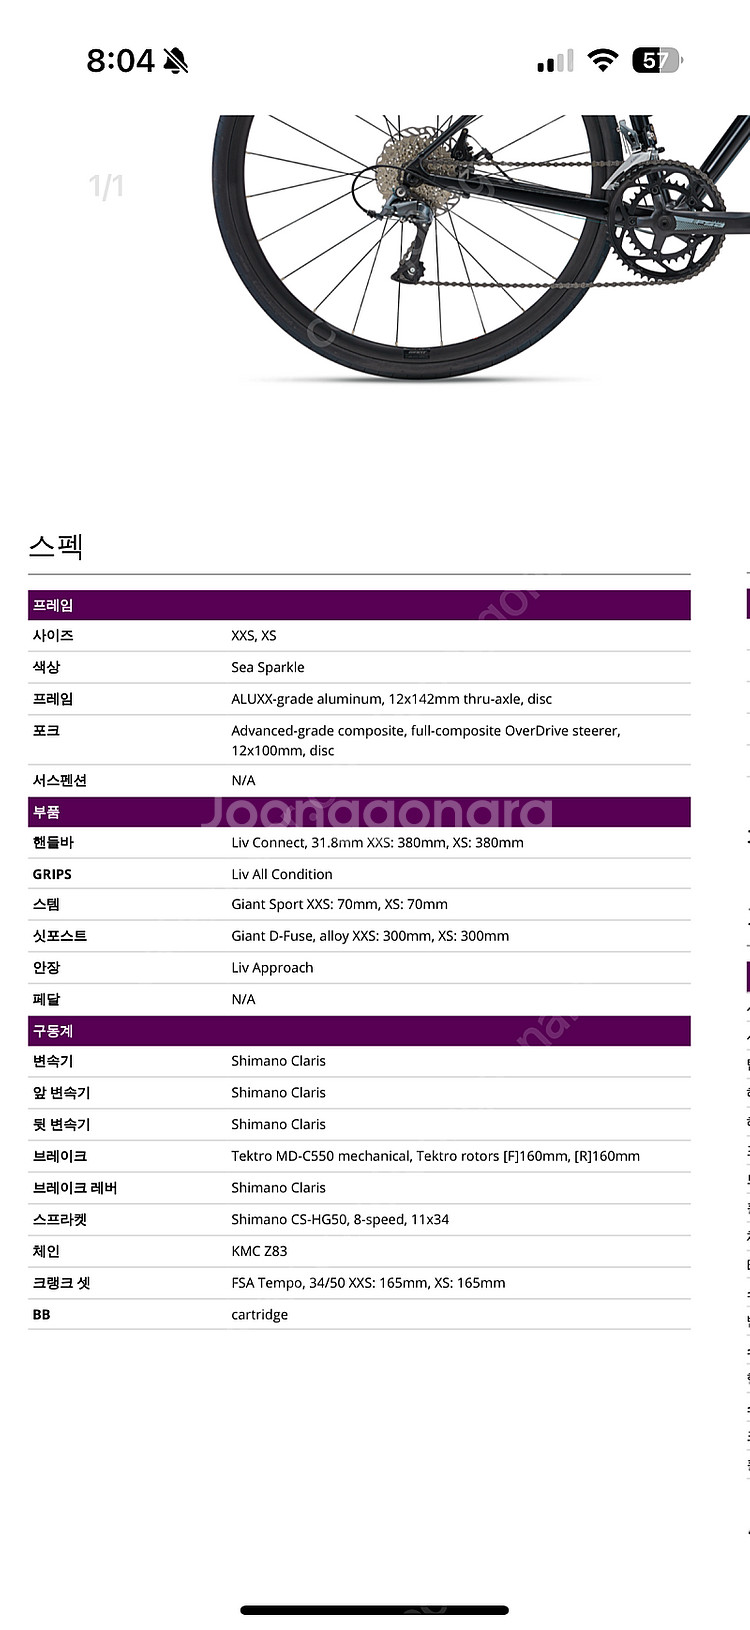Tap the BB row label
750x1630 pixels.
[x=41, y=1315]
